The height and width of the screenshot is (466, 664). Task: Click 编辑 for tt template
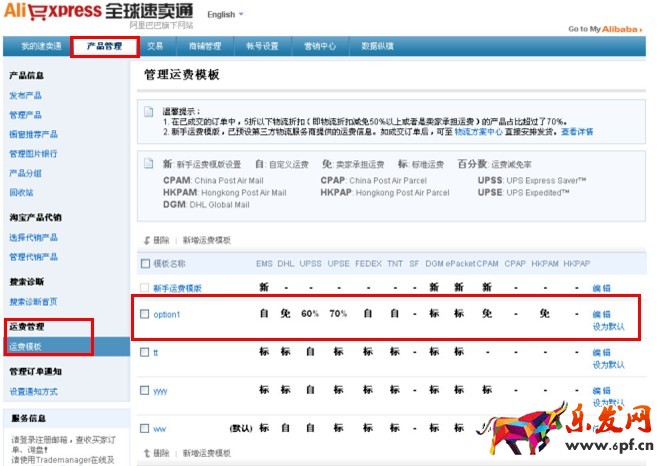601,352
